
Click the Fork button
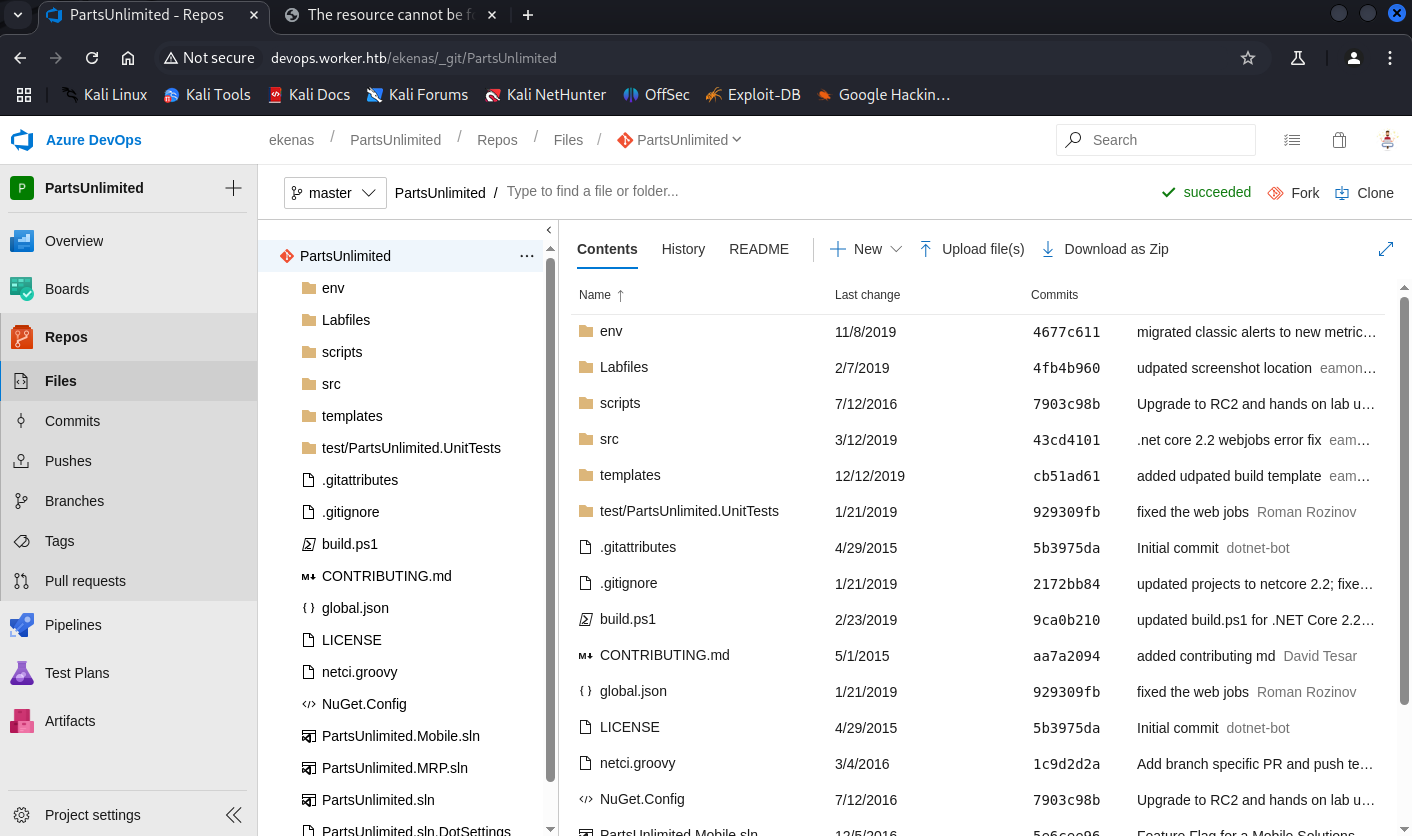pos(1293,193)
